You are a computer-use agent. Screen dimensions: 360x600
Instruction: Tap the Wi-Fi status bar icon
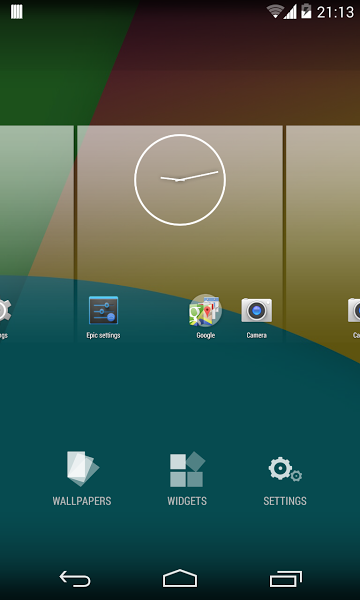(275, 11)
